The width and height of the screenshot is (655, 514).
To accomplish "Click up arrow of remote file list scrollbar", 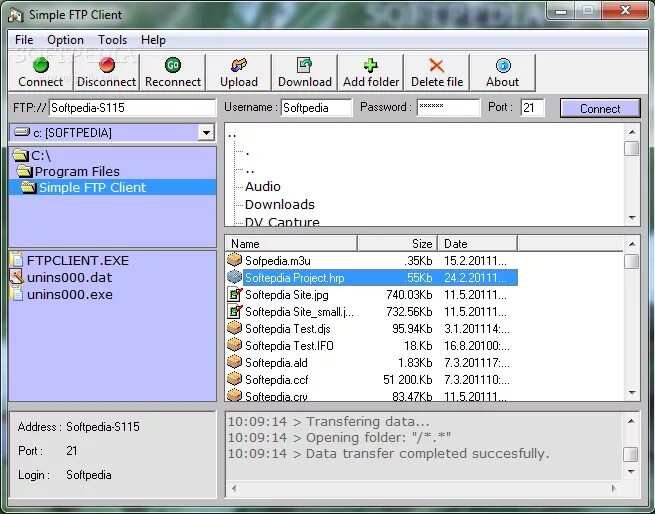I will (x=632, y=244).
